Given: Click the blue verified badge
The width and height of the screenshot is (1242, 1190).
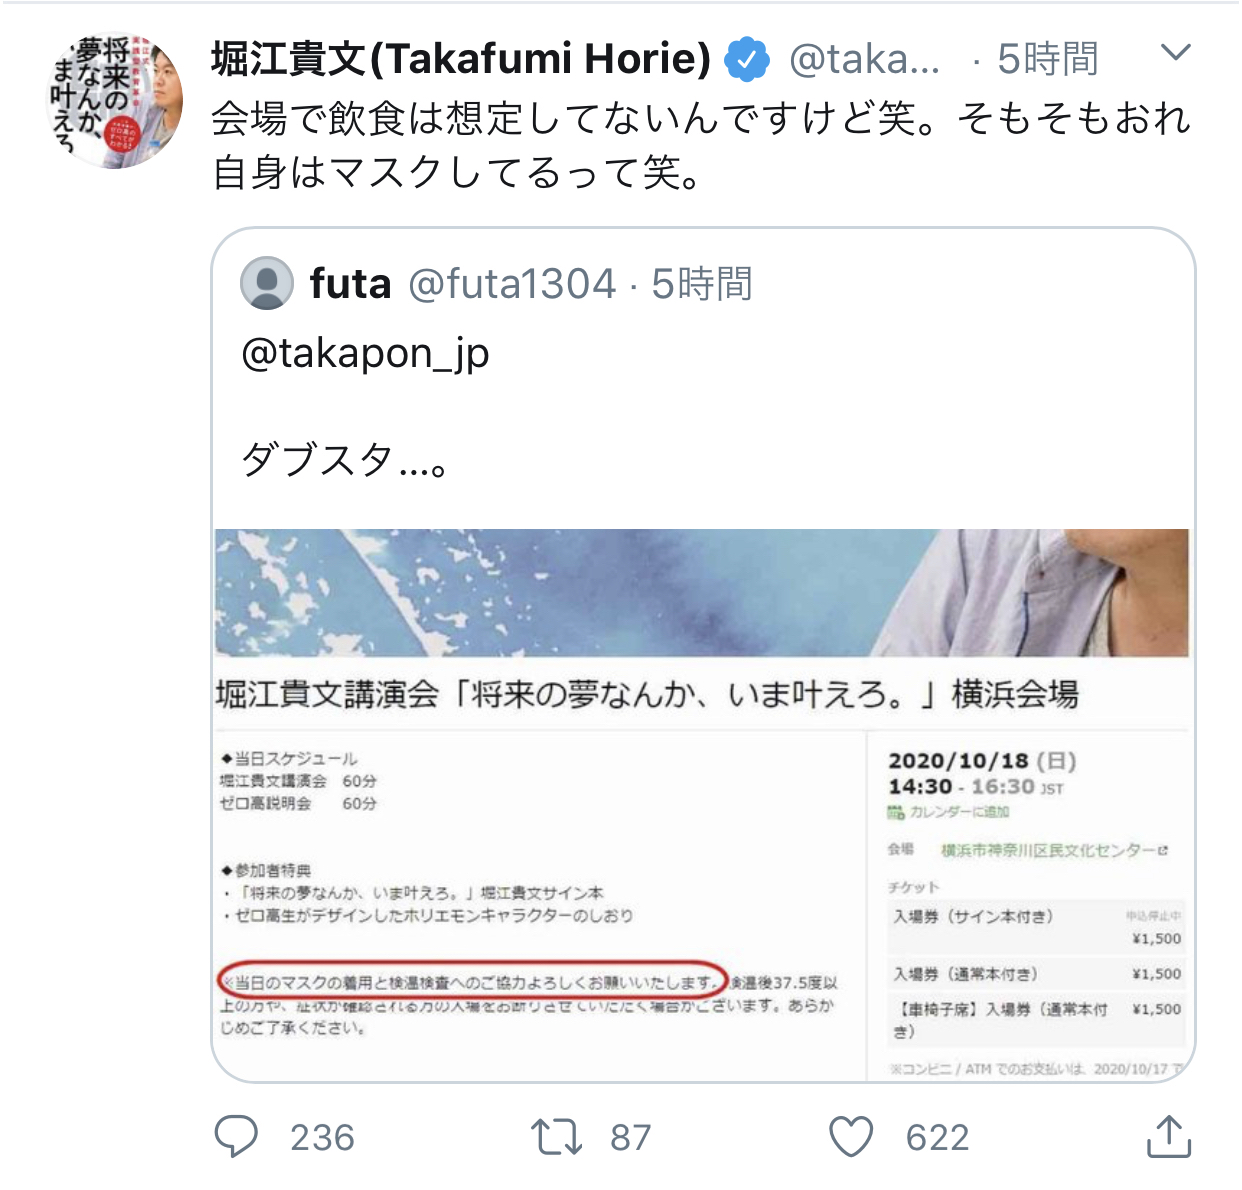Looking at the screenshot, I should tap(746, 59).
